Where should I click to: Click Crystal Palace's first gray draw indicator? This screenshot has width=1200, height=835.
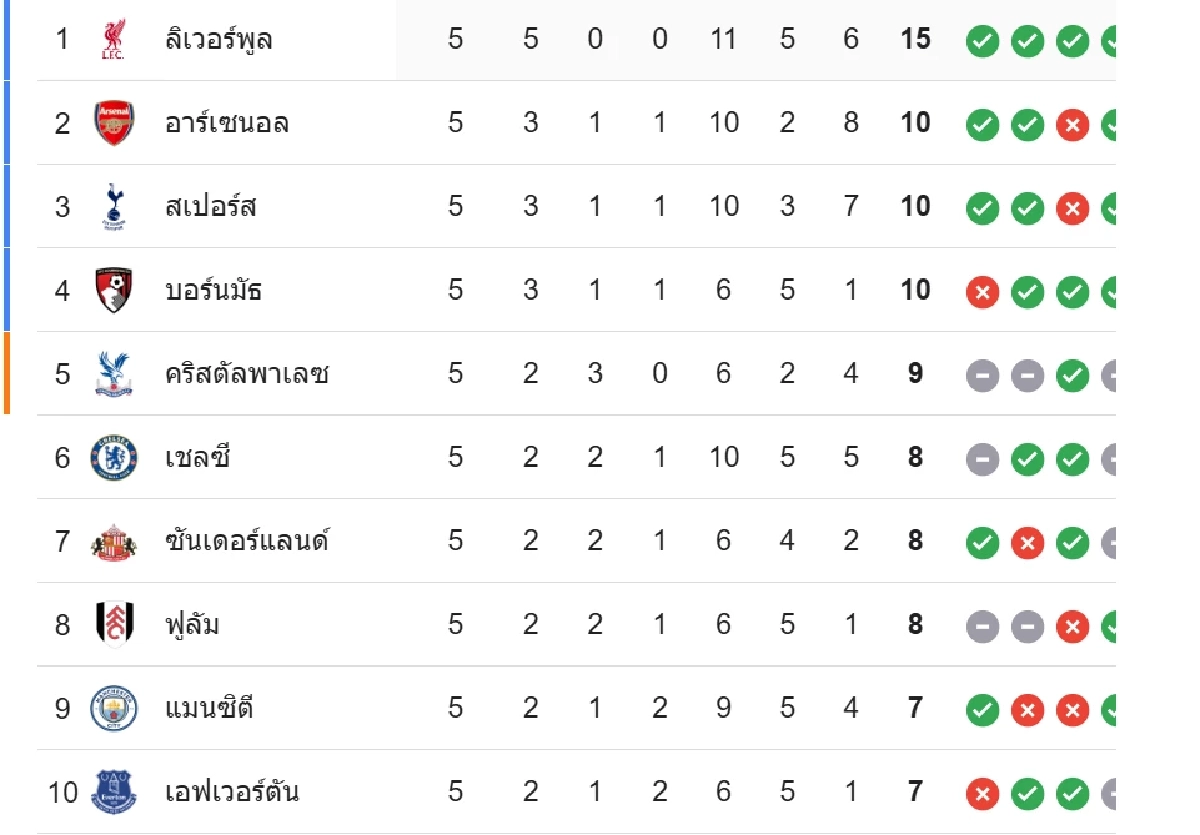(x=982, y=376)
